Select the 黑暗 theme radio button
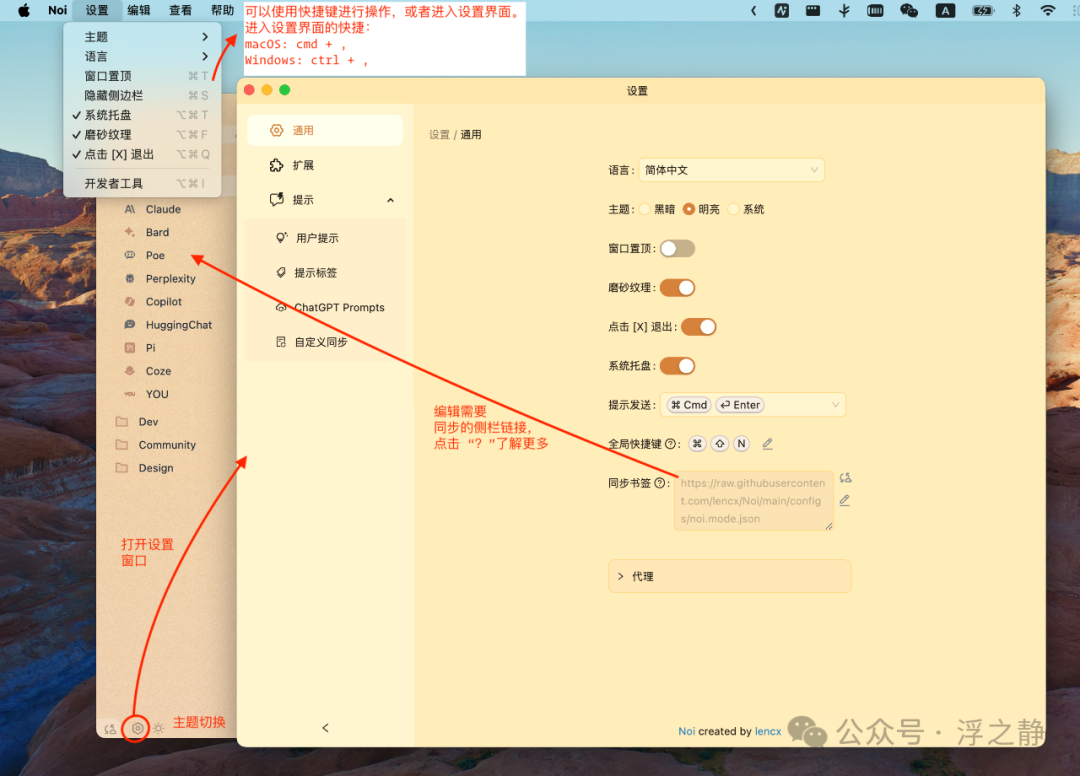This screenshot has width=1080, height=776. [645, 209]
